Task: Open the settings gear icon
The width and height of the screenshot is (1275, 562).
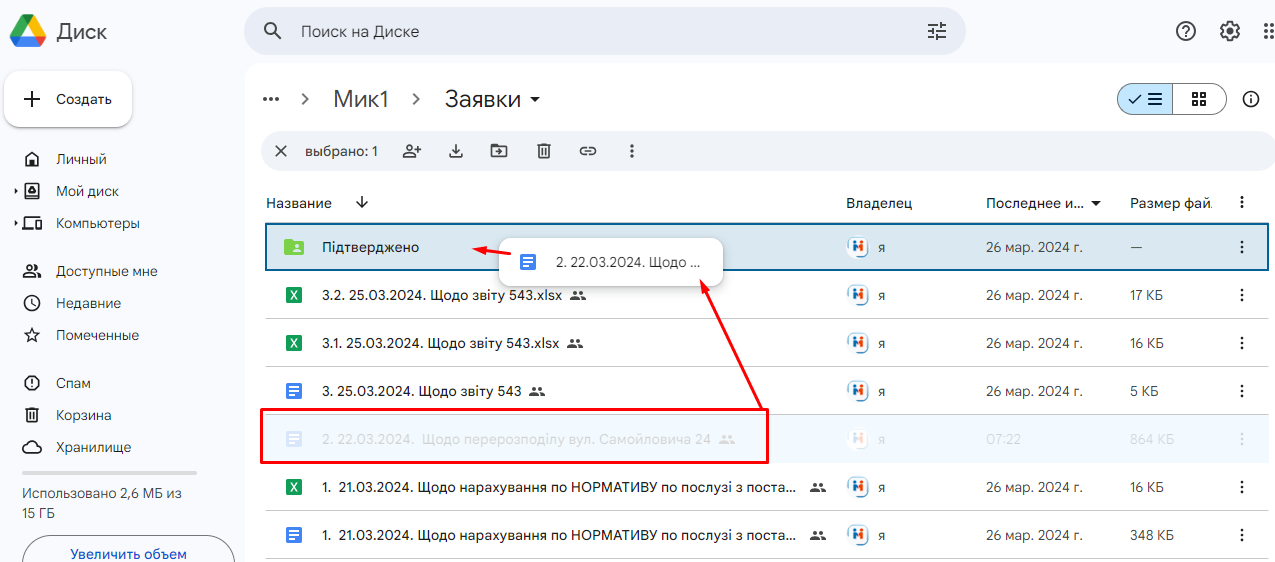Action: 1230,31
